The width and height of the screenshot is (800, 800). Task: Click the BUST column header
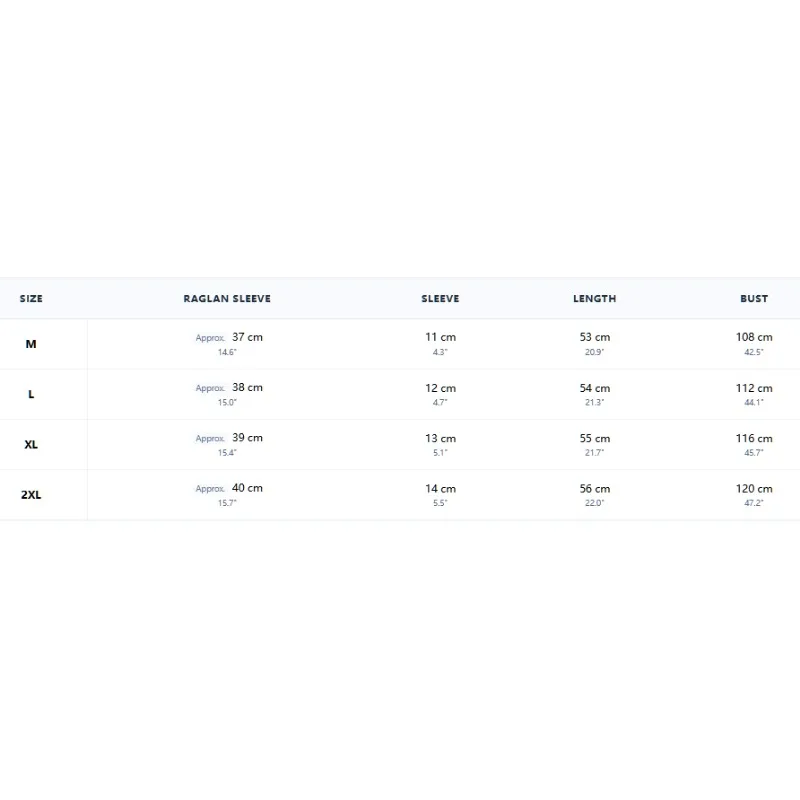click(754, 299)
